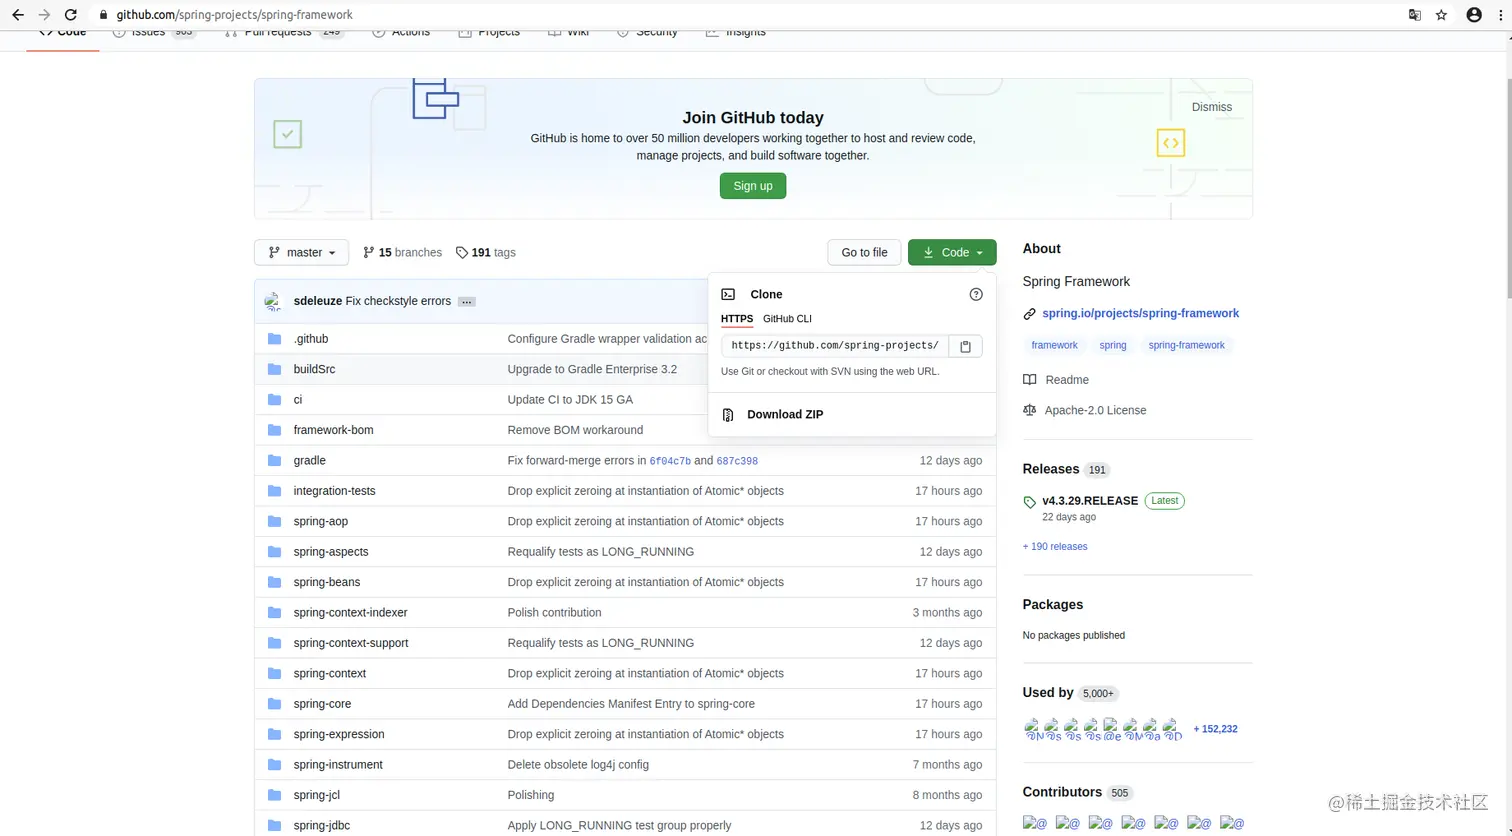Image resolution: width=1512 pixels, height=836 pixels.
Task: Click the browser forward arrow
Action: [43, 15]
